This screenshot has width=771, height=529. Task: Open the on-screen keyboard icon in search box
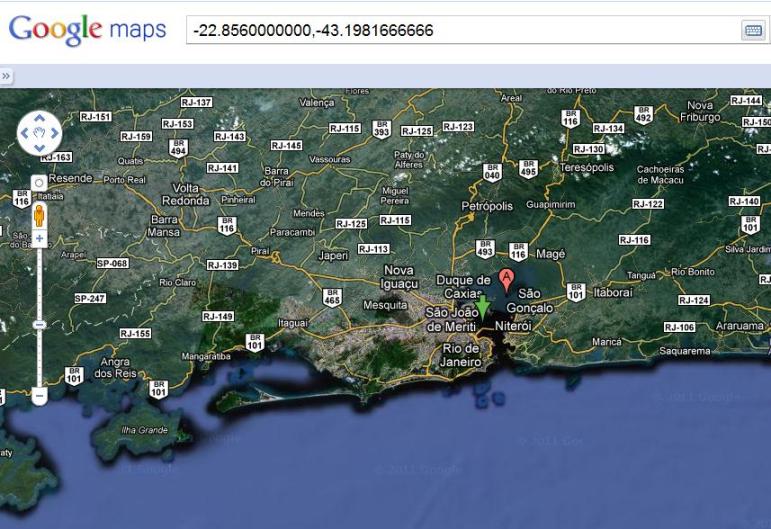pos(753,30)
